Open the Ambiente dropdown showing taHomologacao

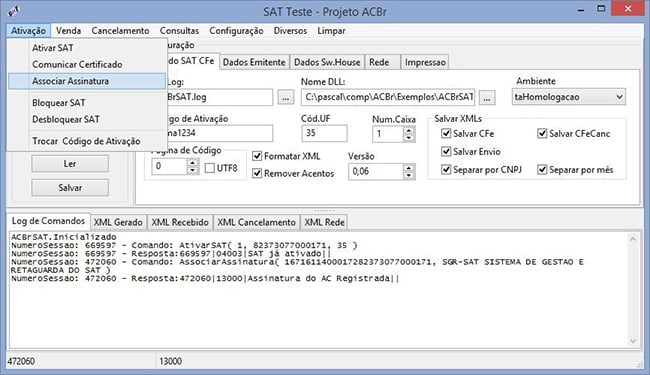pyautogui.click(x=568, y=97)
